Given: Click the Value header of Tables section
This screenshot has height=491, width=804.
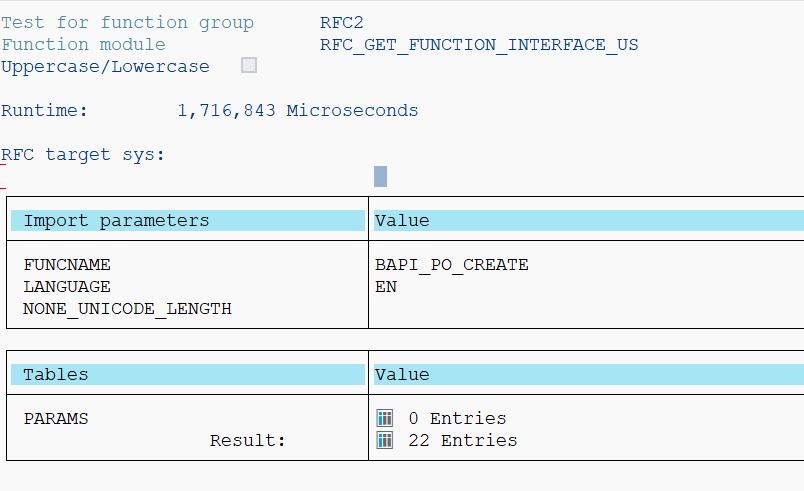Looking at the screenshot, I should pyautogui.click(x=589, y=375).
